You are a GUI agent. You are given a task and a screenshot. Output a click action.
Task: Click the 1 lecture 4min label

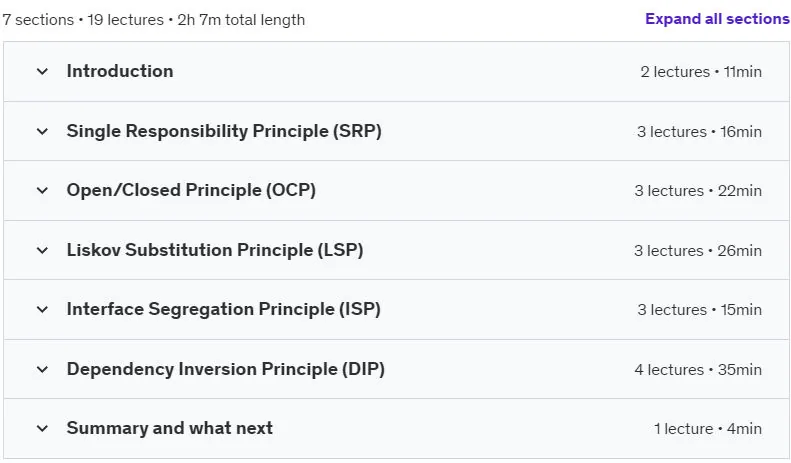coord(708,429)
